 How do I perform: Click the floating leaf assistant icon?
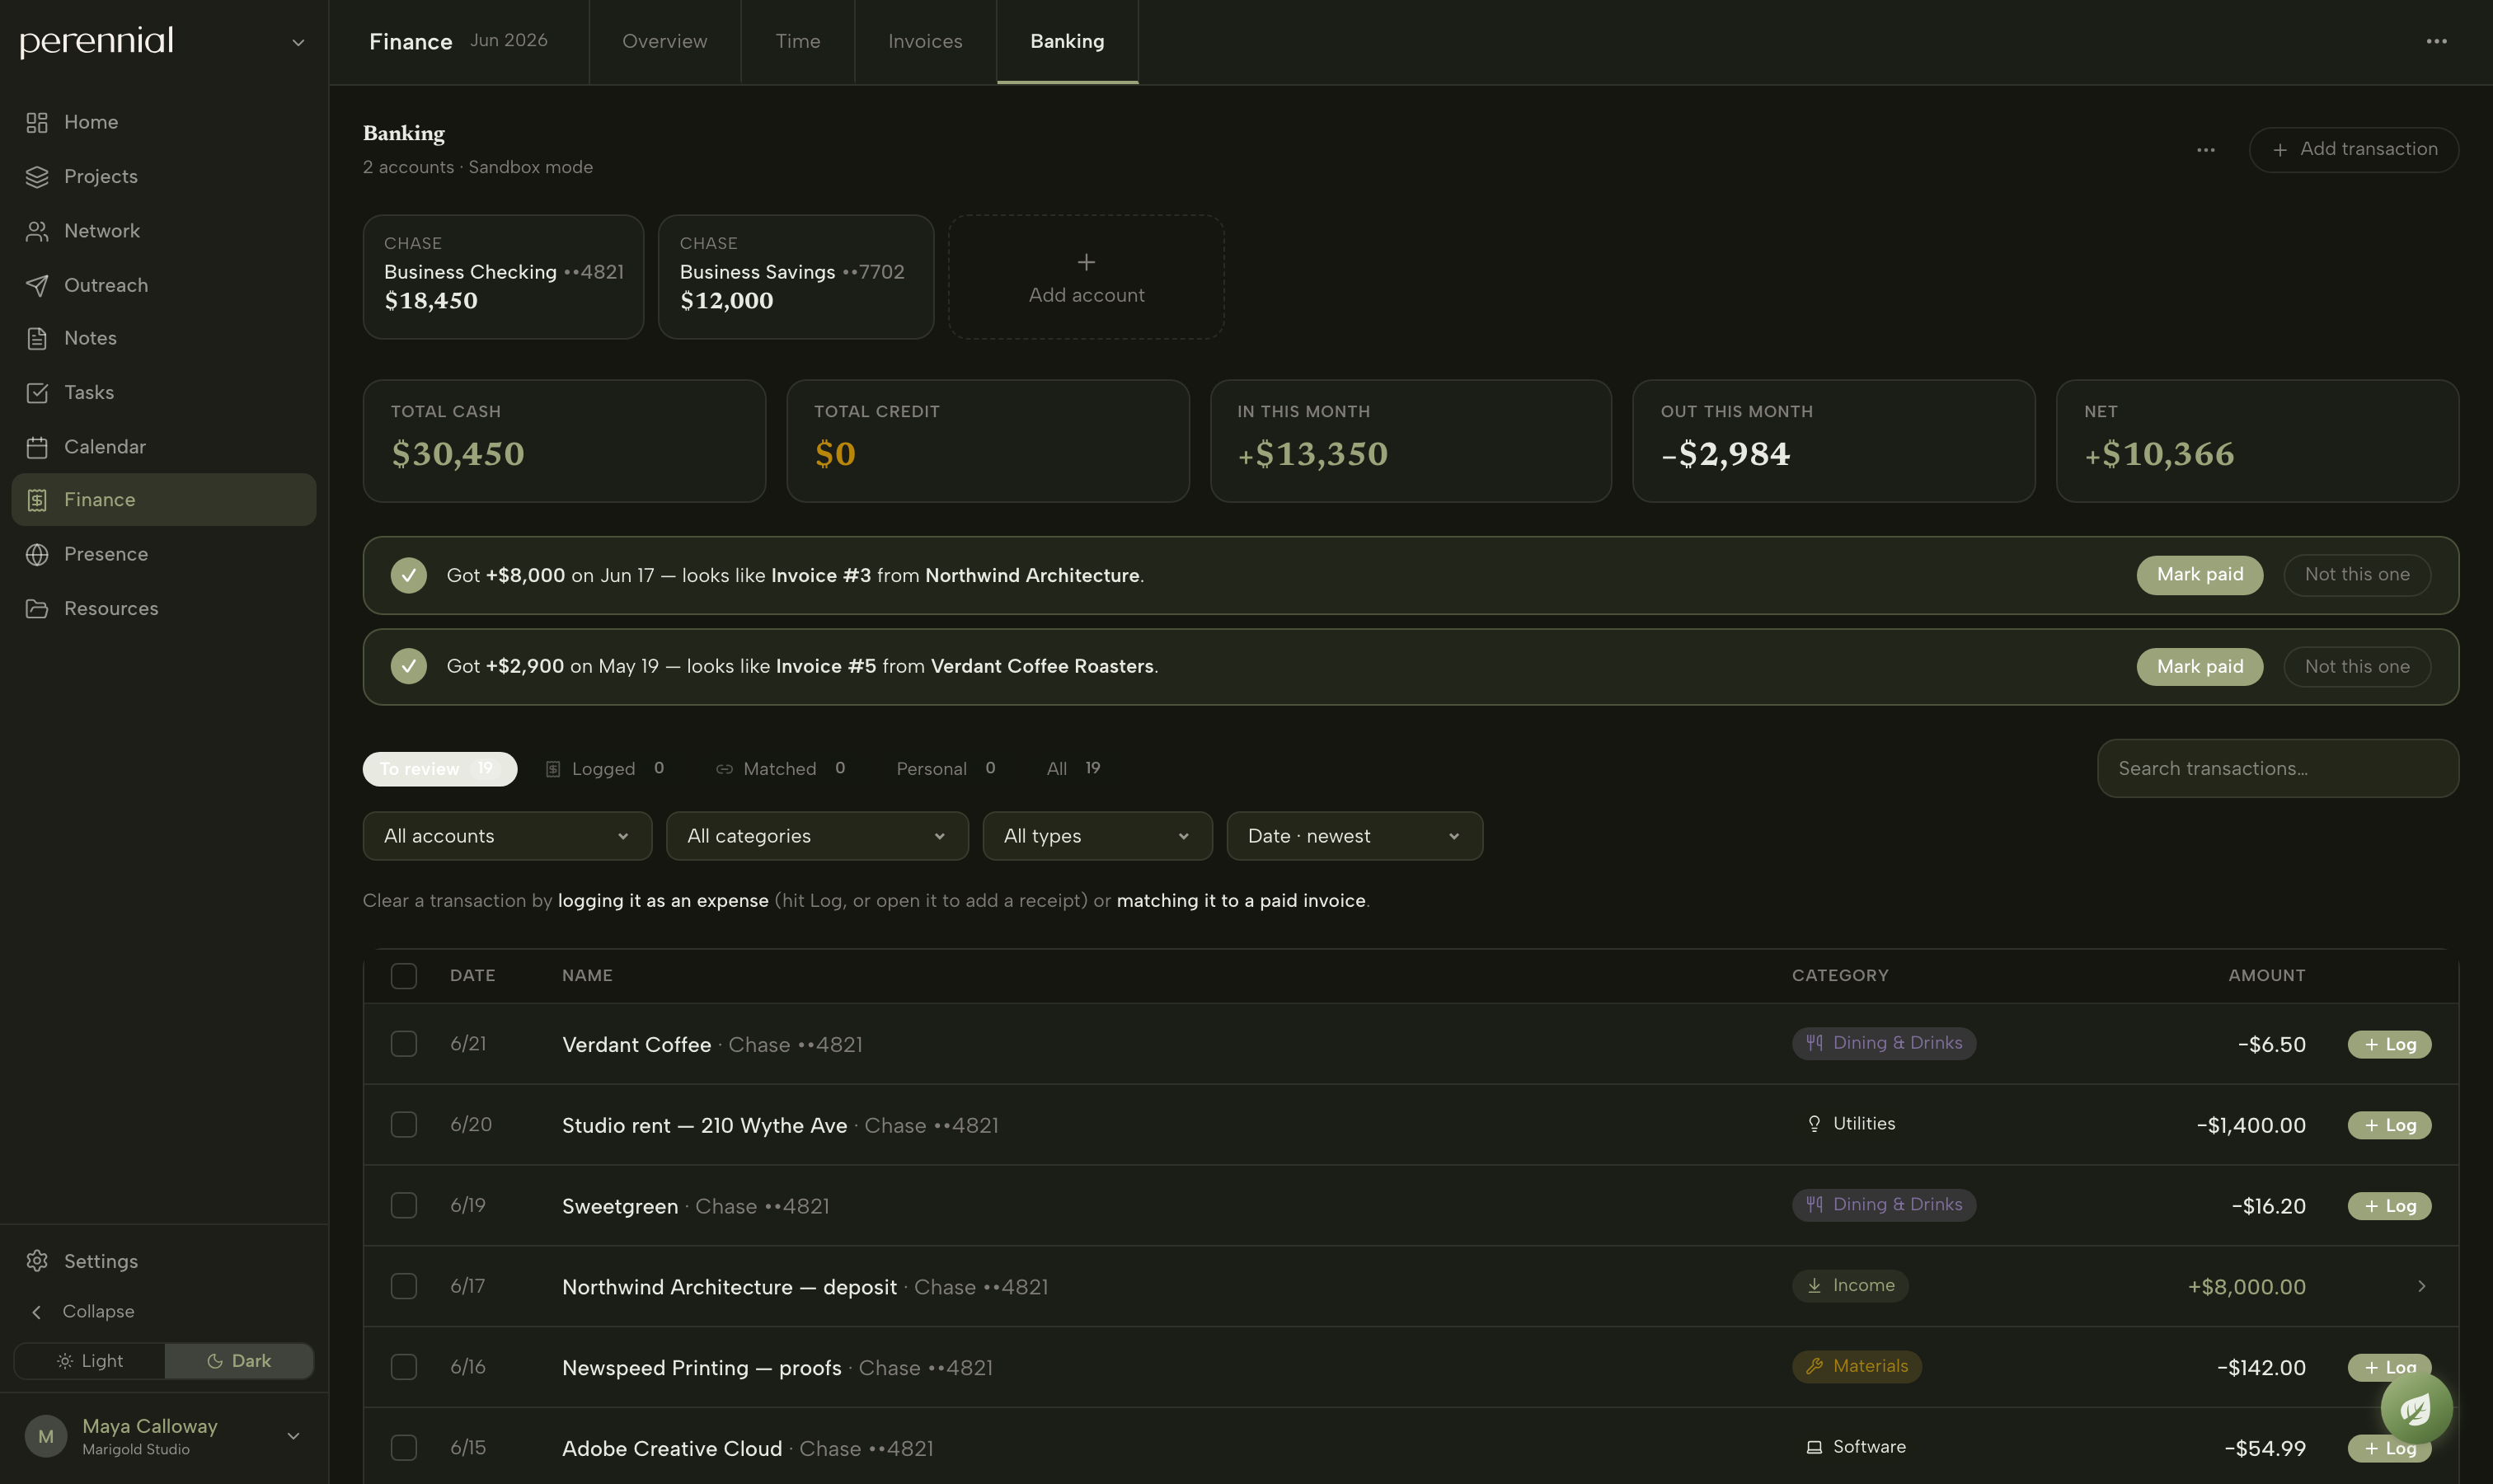tap(2416, 1408)
